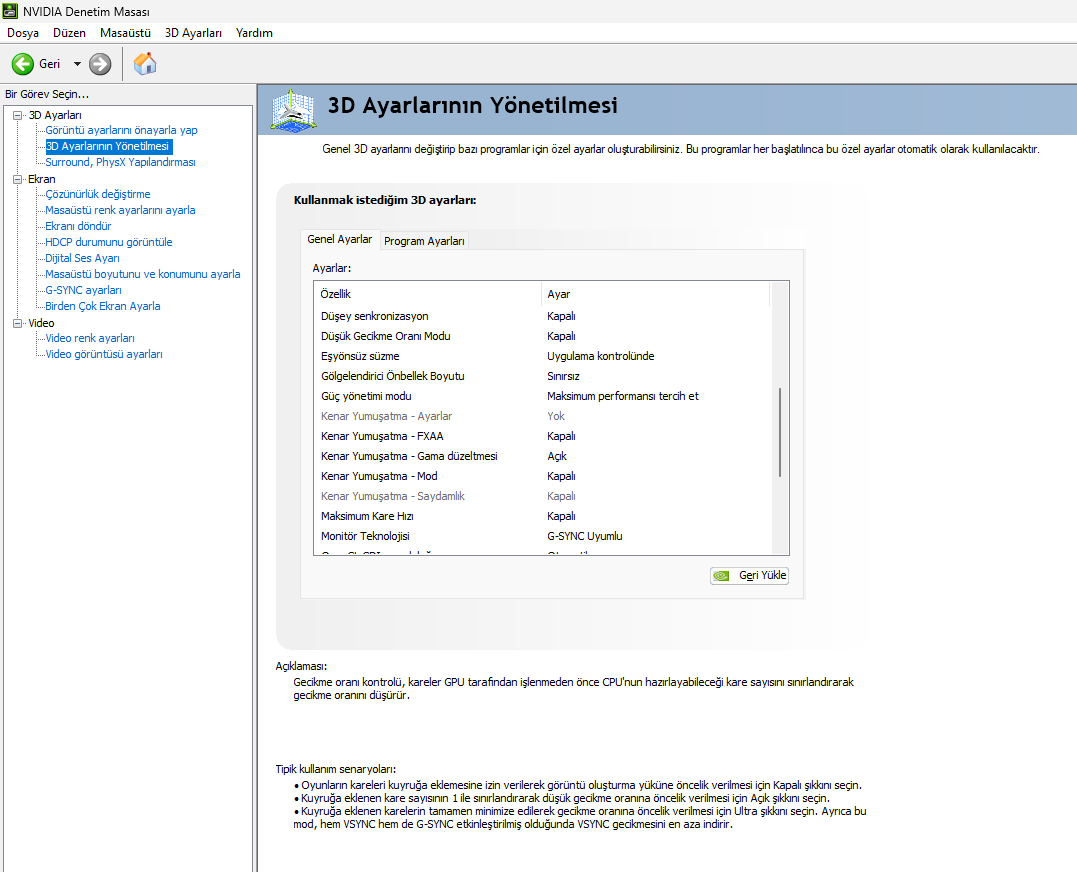Open Masaüstü renk ayarlarını ayarla
Viewport: 1077px width, 872px height.
[120, 210]
